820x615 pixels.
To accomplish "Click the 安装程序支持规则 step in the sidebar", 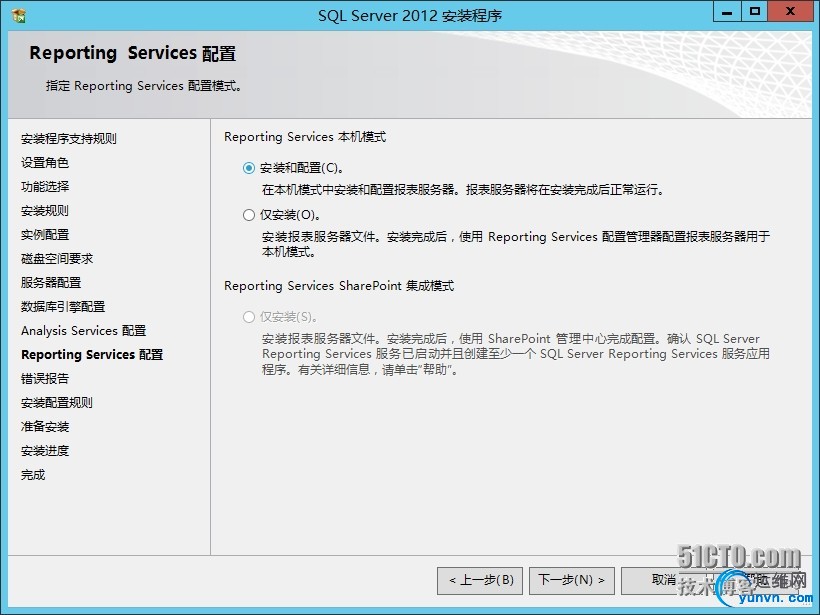I will pos(69,139).
